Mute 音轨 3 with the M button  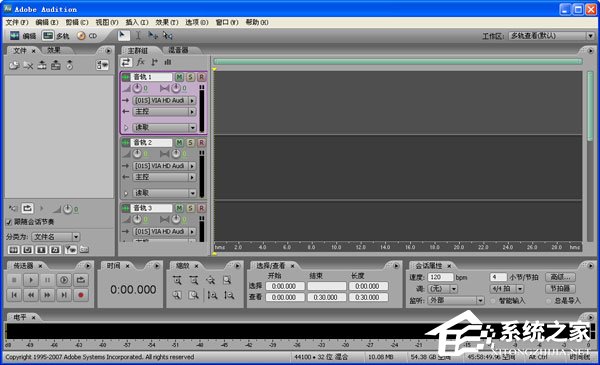tap(179, 208)
